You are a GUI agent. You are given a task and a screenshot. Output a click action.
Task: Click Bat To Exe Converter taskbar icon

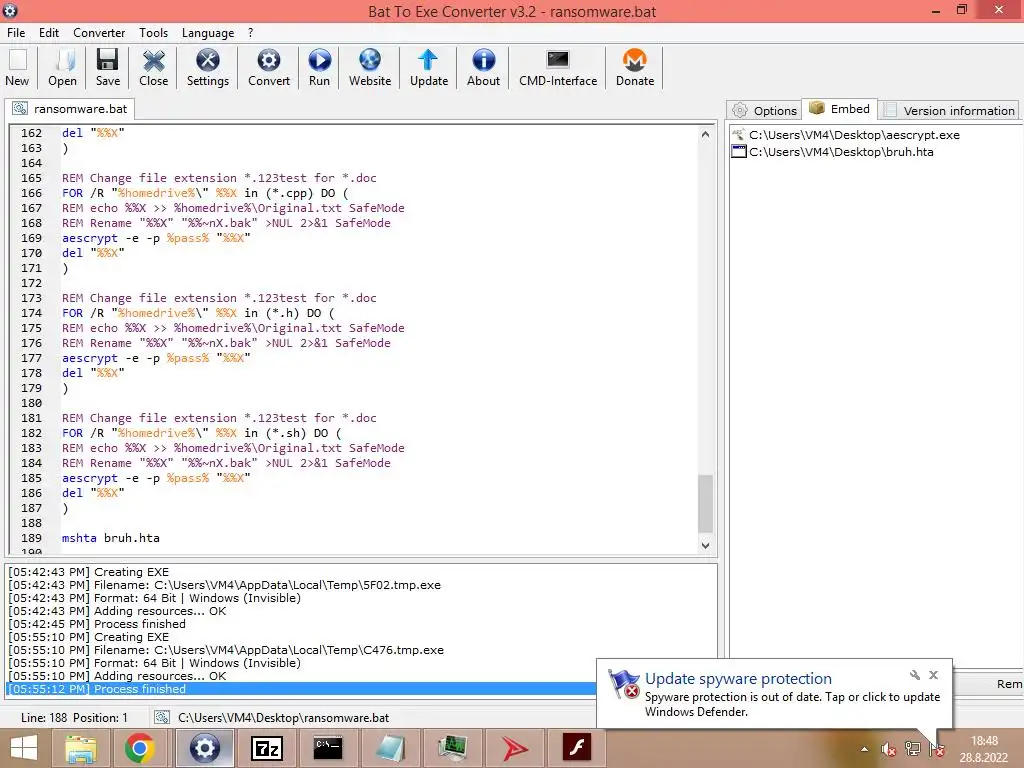[204, 748]
